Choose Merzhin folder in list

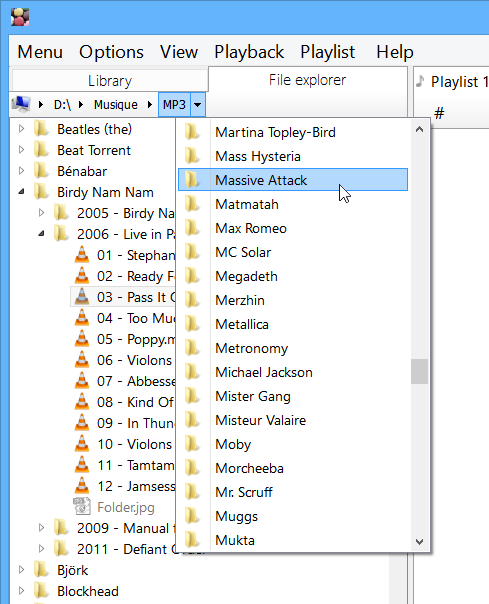tap(293, 300)
